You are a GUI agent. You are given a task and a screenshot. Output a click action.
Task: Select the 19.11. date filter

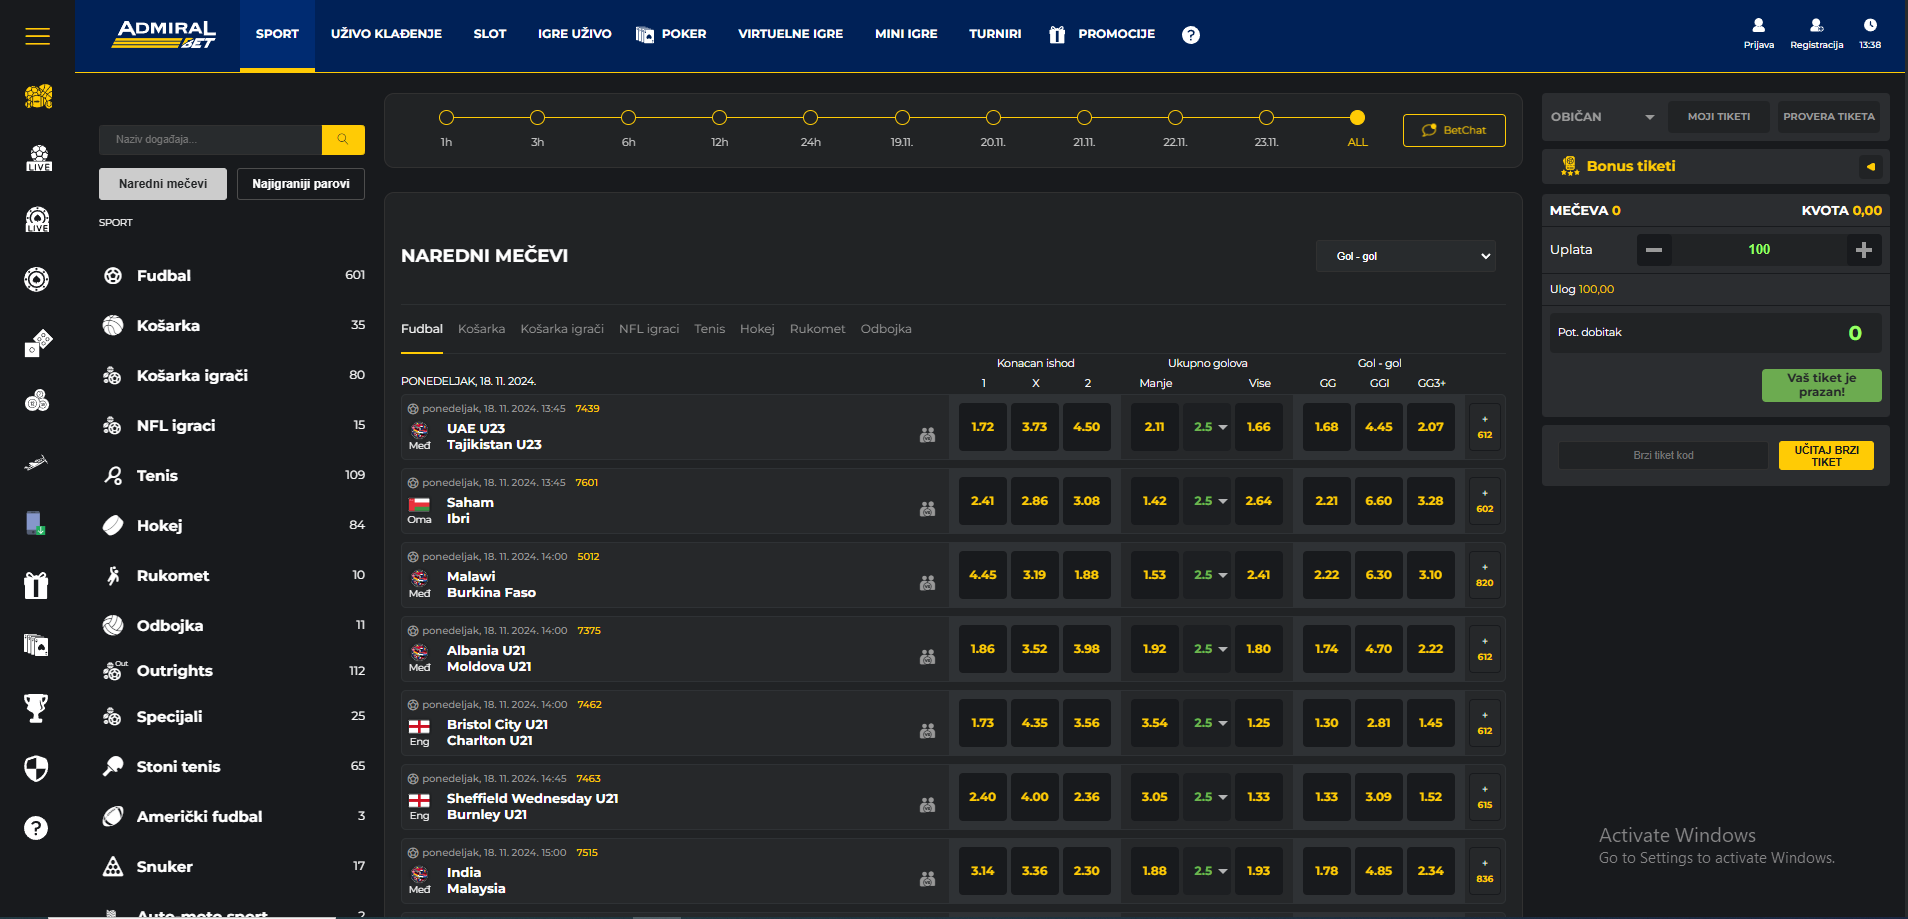tap(902, 118)
